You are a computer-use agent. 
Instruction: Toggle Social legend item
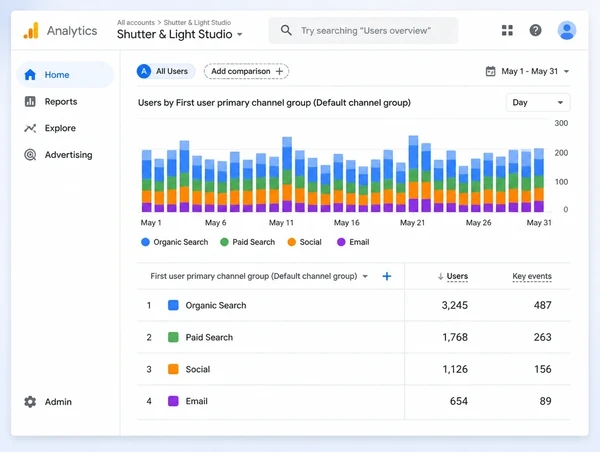(x=305, y=242)
